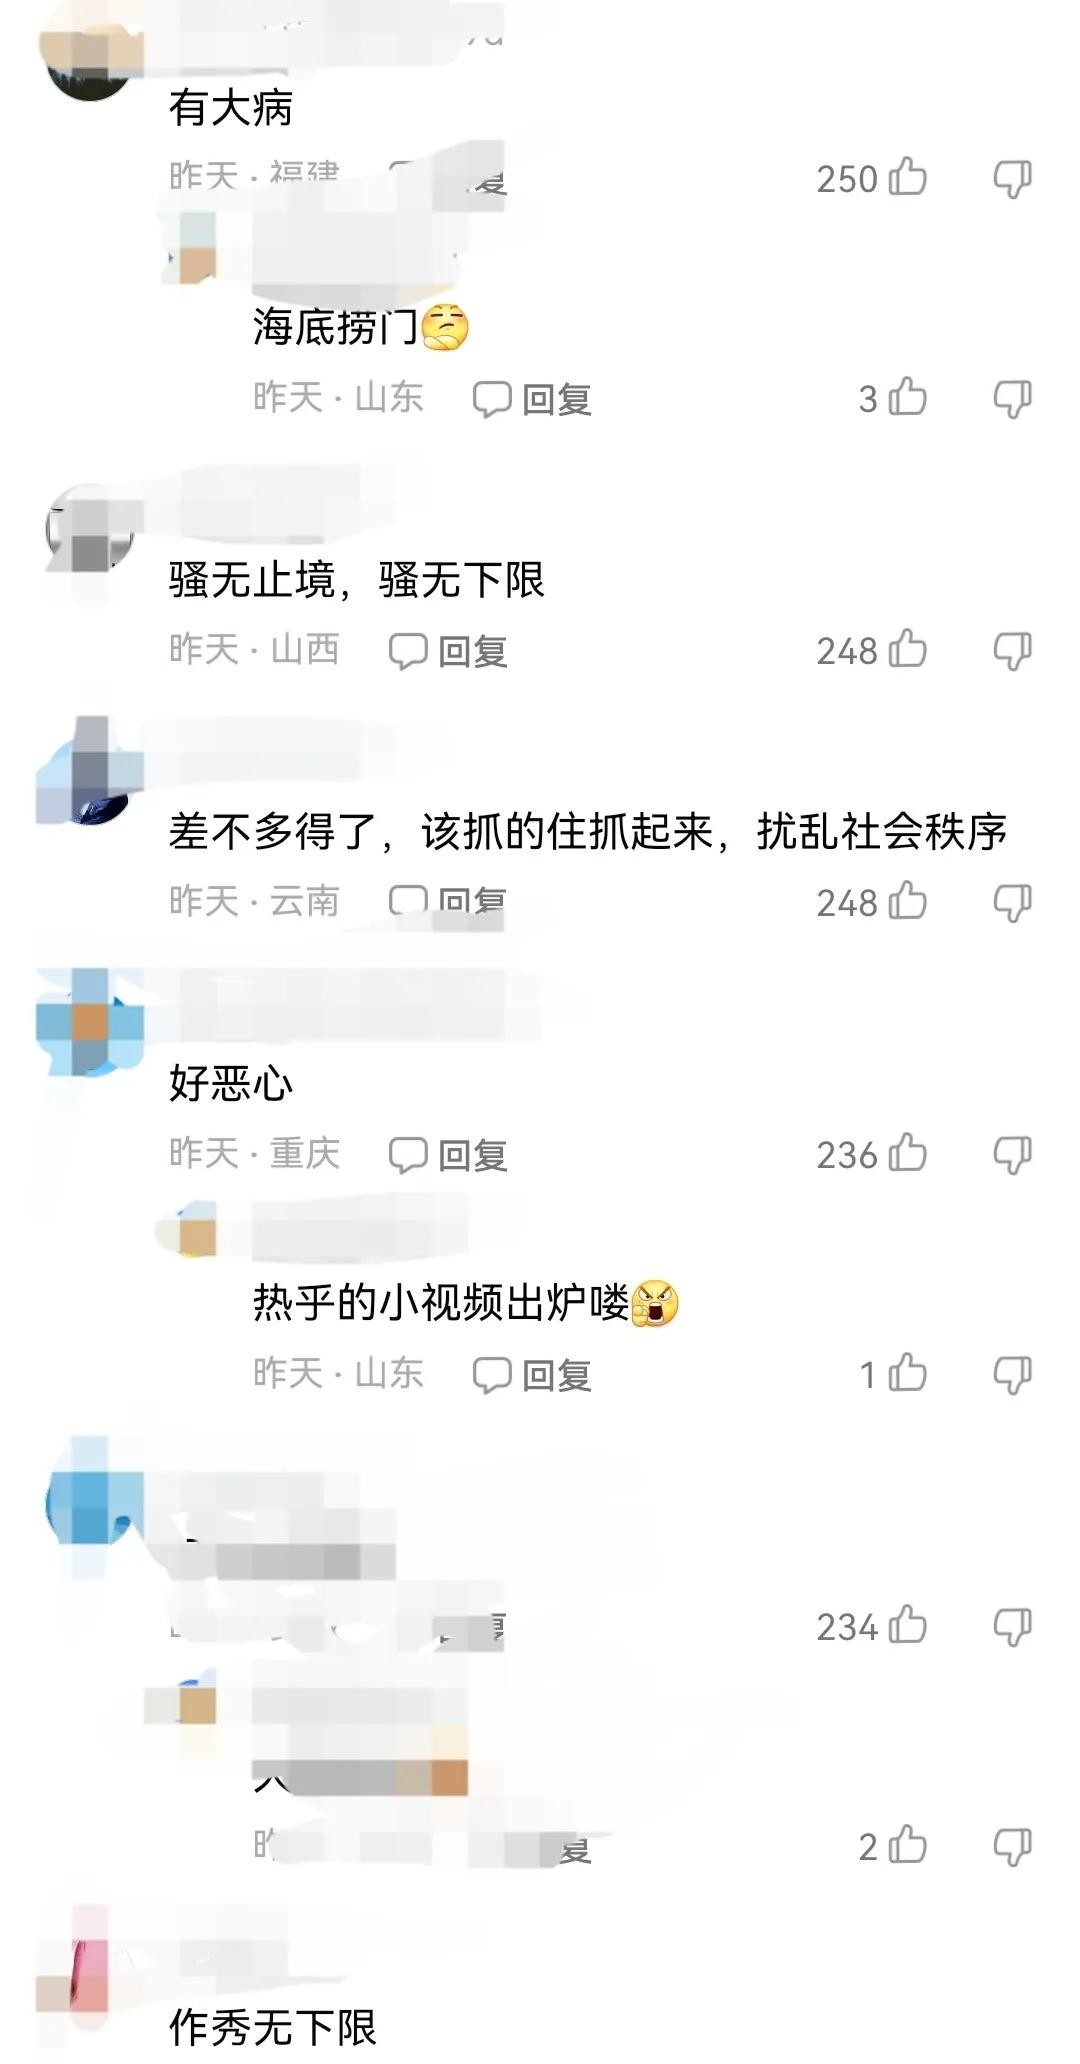Reply to the '热乎的小视频出炉喽' comment
This screenshot has width=1080, height=2064.
(x=532, y=1375)
